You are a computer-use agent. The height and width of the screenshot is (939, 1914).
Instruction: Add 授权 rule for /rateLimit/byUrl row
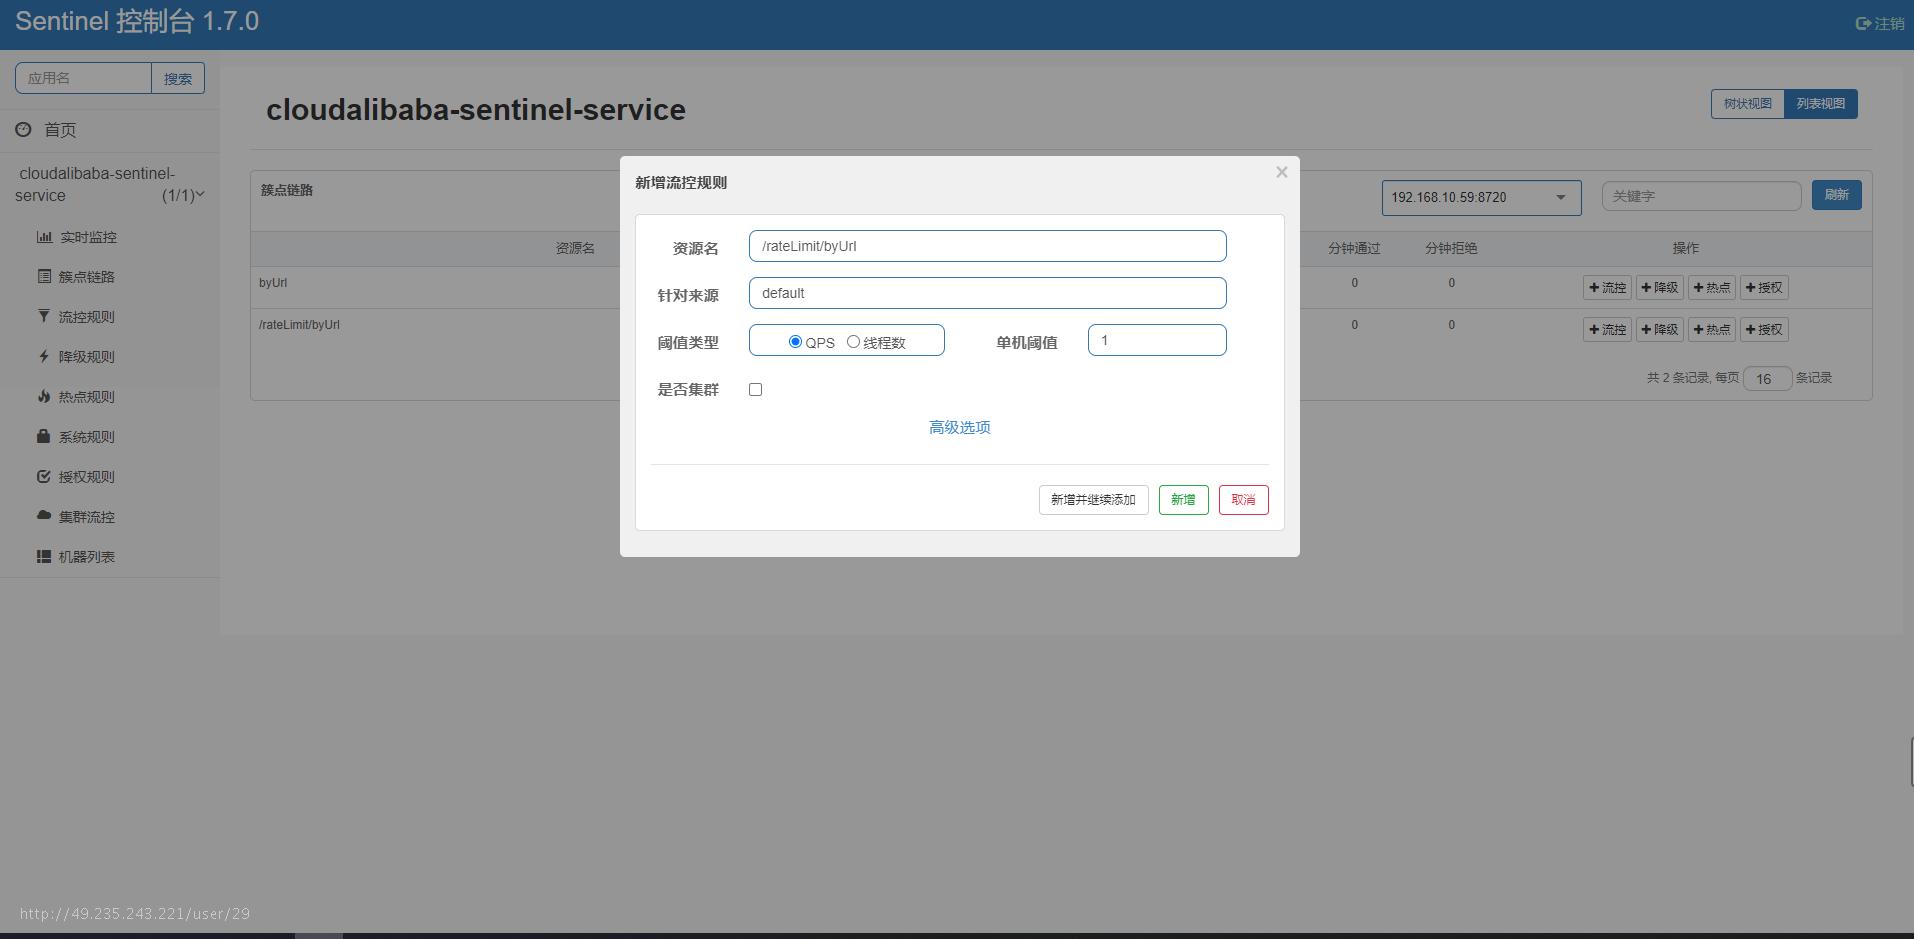click(x=1764, y=330)
